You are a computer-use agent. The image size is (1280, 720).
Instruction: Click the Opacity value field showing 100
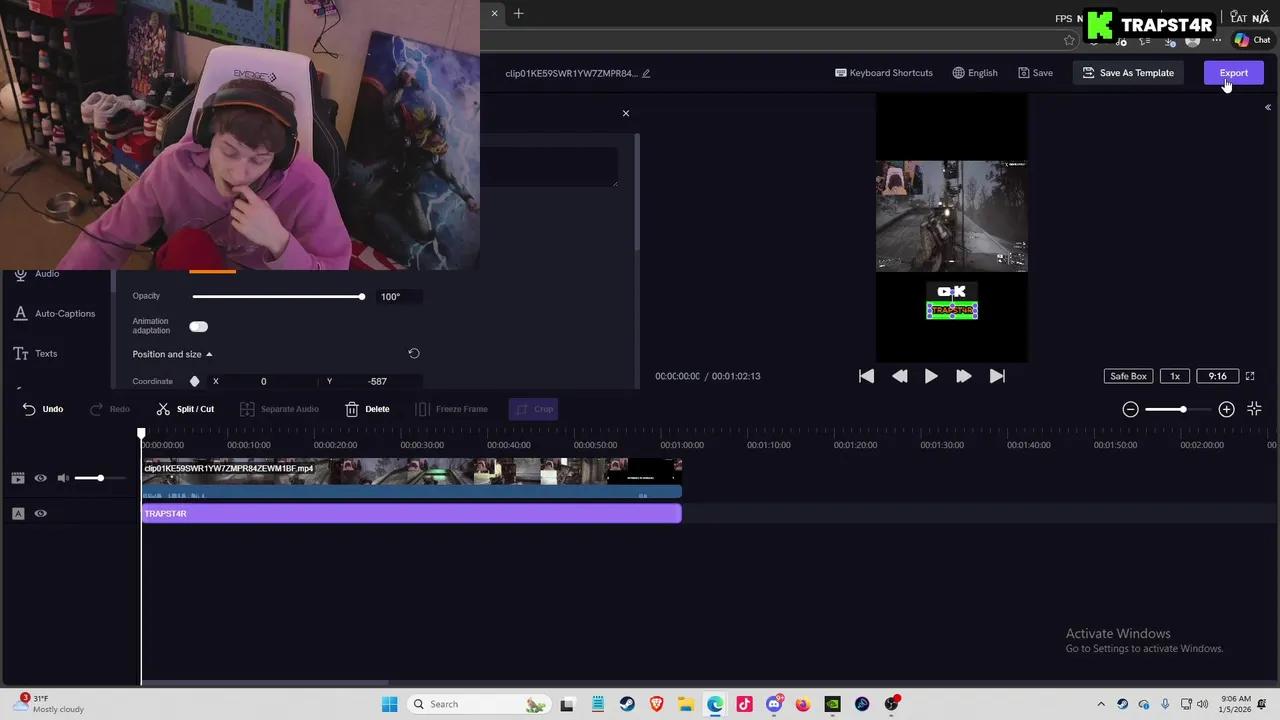[x=398, y=296]
